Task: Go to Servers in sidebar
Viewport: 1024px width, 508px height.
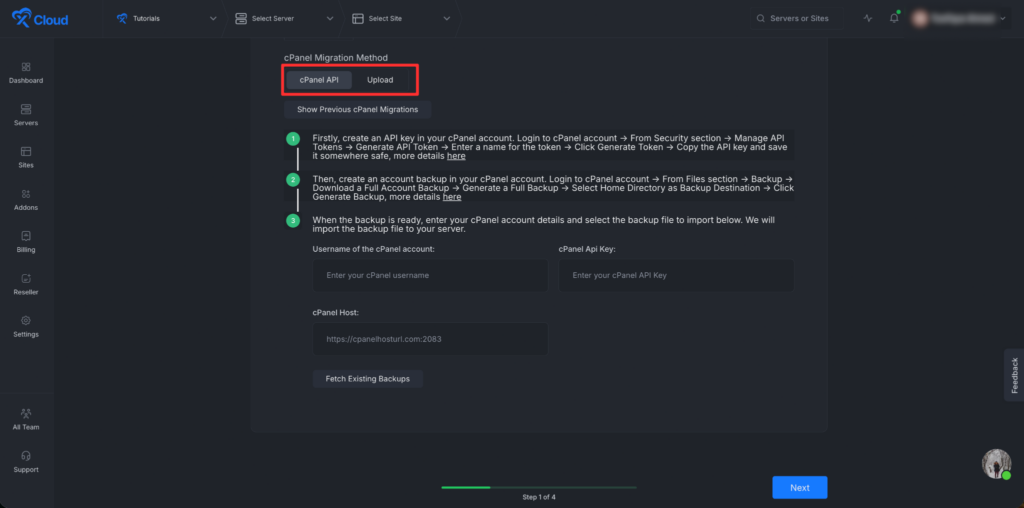Action: click(26, 109)
